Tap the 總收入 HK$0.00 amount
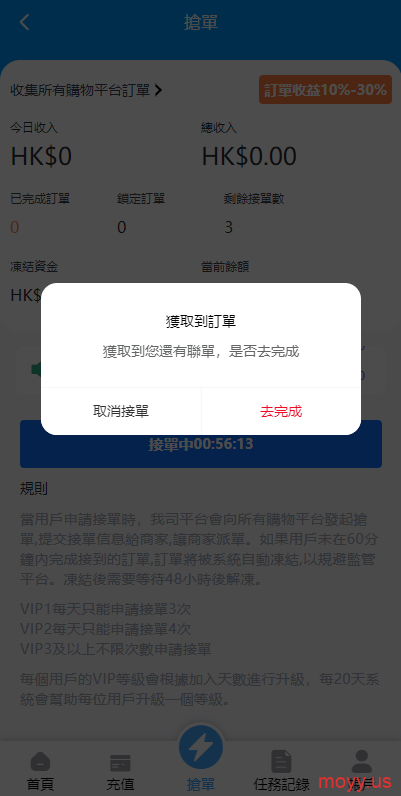 [x=249, y=156]
